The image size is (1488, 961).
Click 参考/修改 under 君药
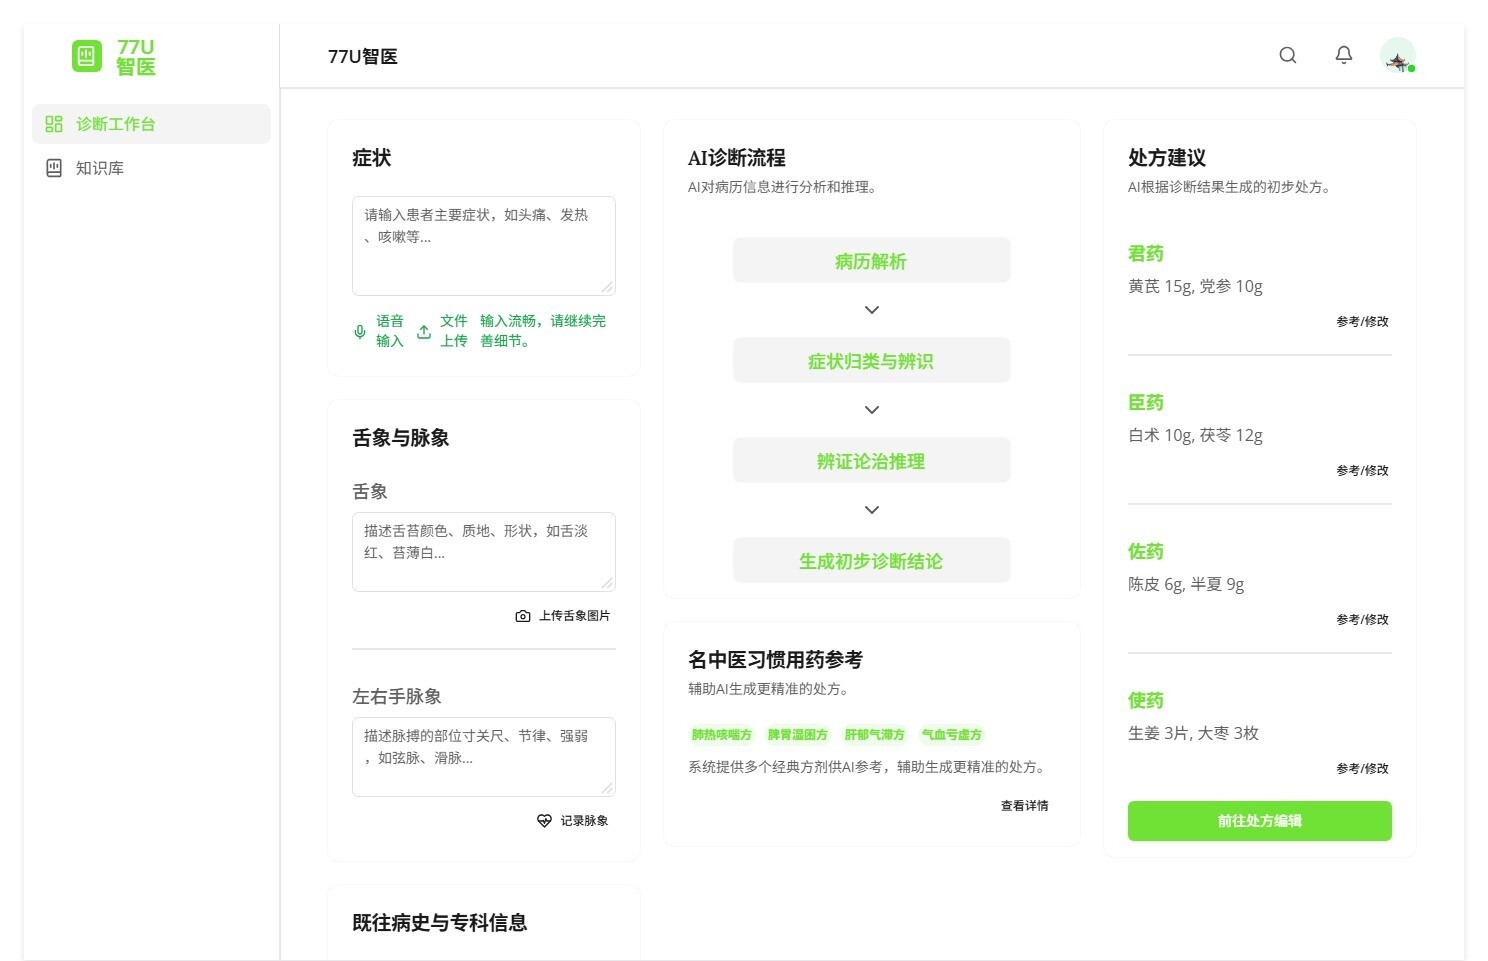pyautogui.click(x=1362, y=322)
